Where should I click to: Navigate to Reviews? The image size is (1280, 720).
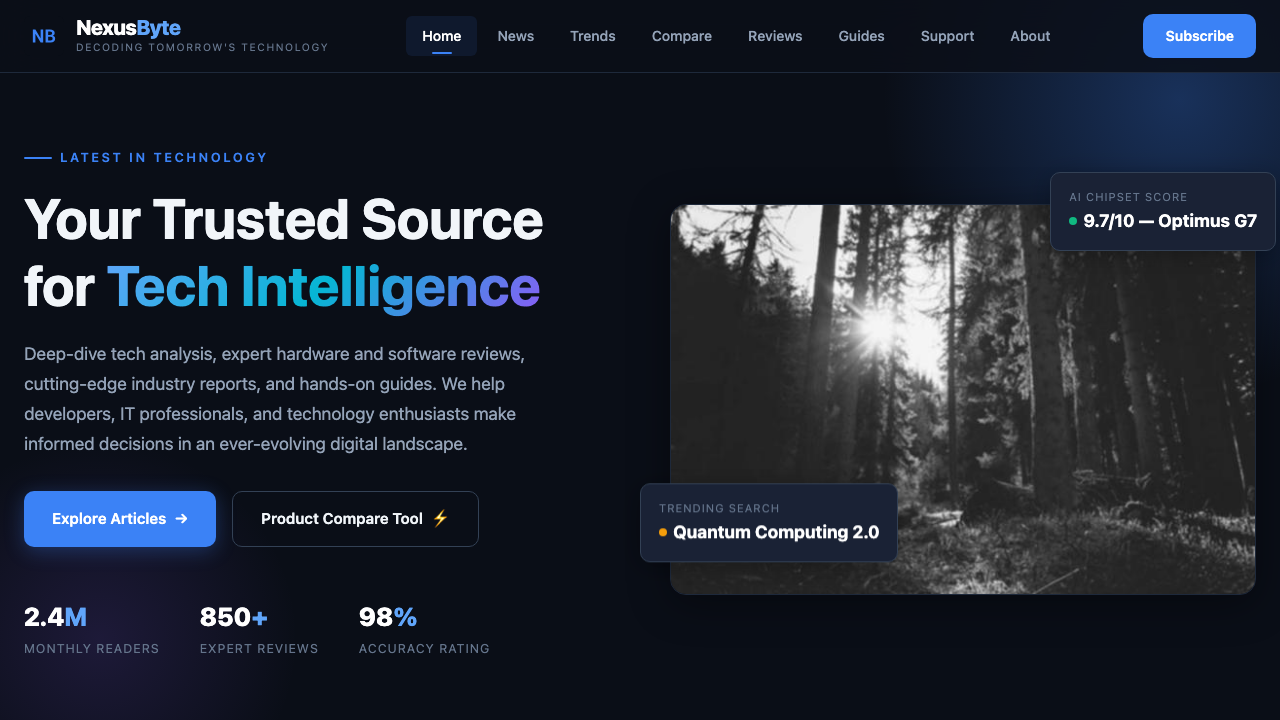tap(775, 36)
